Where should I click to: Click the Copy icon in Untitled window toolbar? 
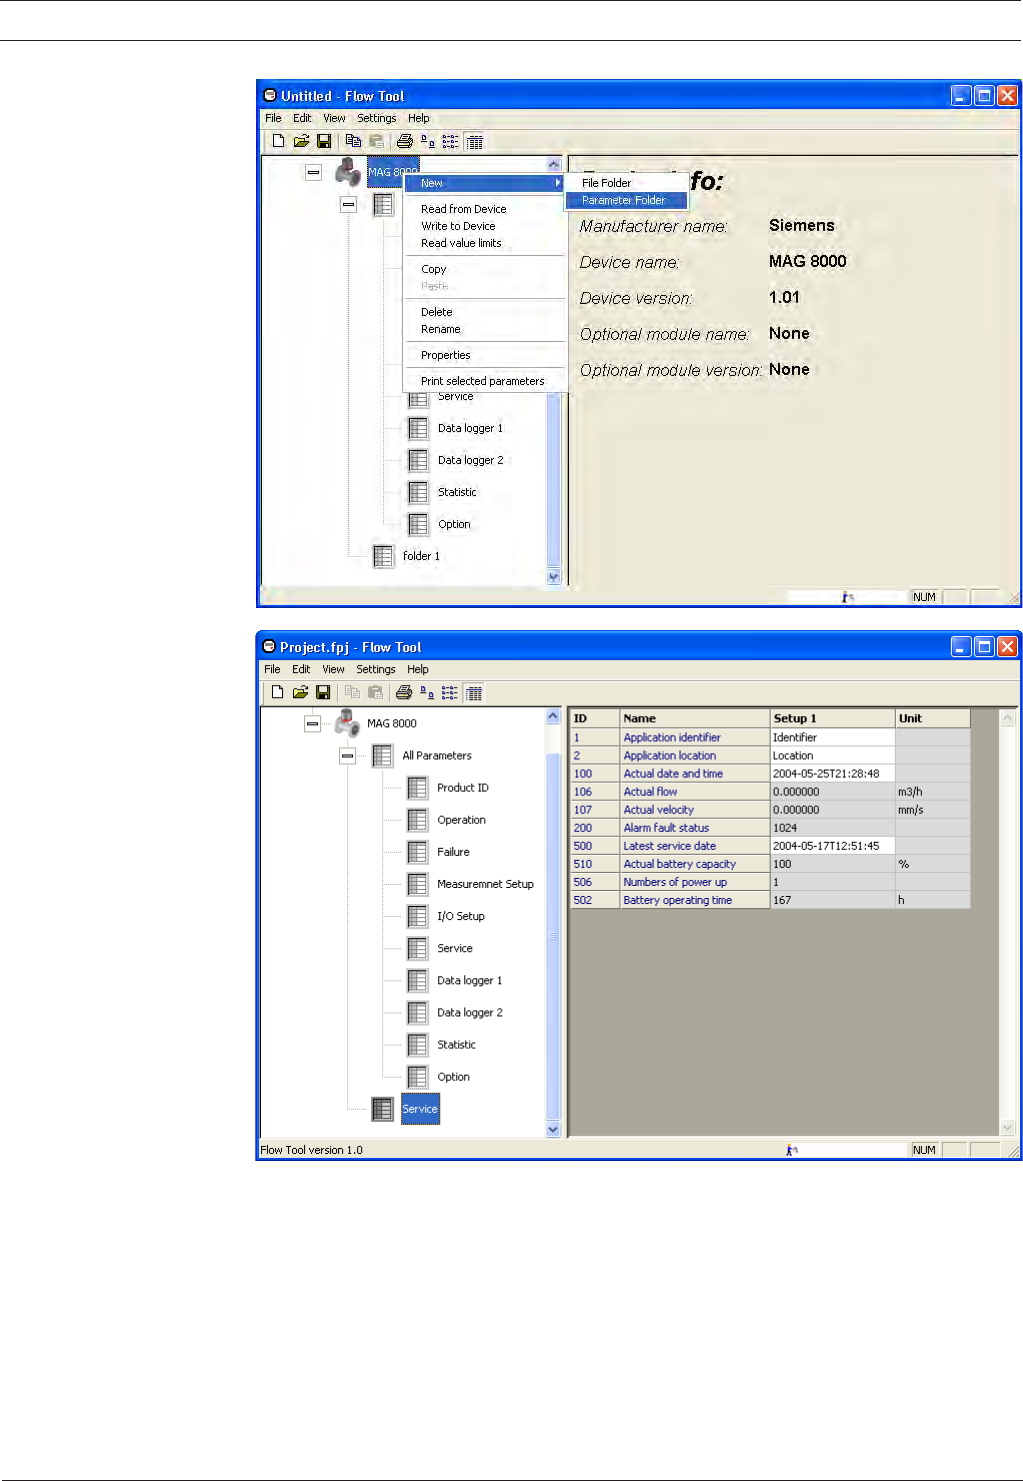tap(353, 141)
